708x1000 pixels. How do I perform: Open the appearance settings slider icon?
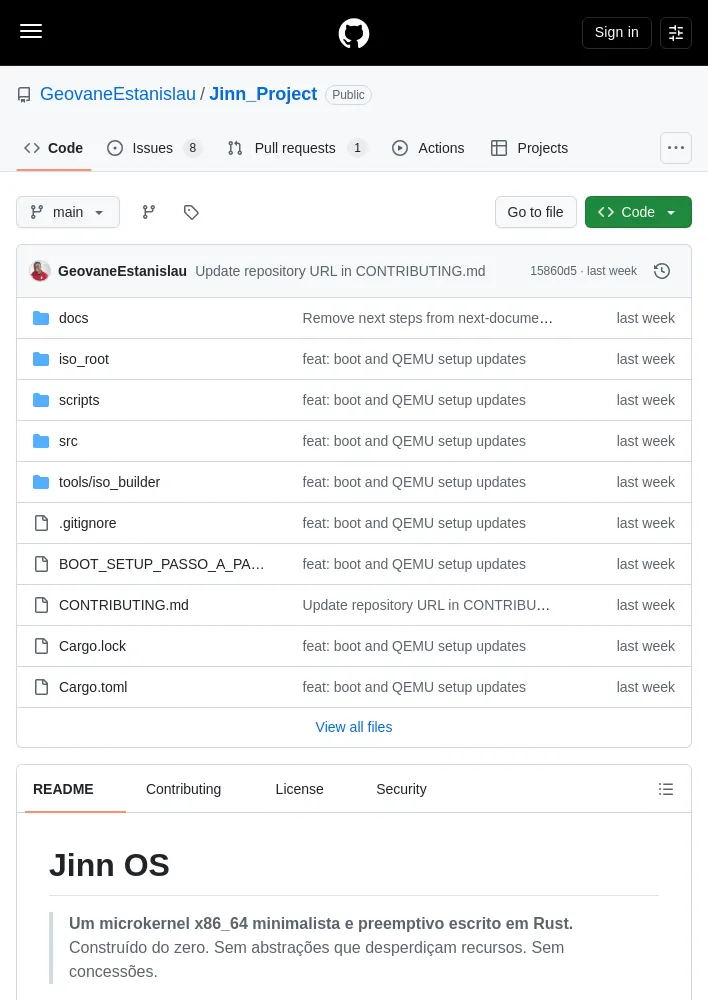(675, 33)
